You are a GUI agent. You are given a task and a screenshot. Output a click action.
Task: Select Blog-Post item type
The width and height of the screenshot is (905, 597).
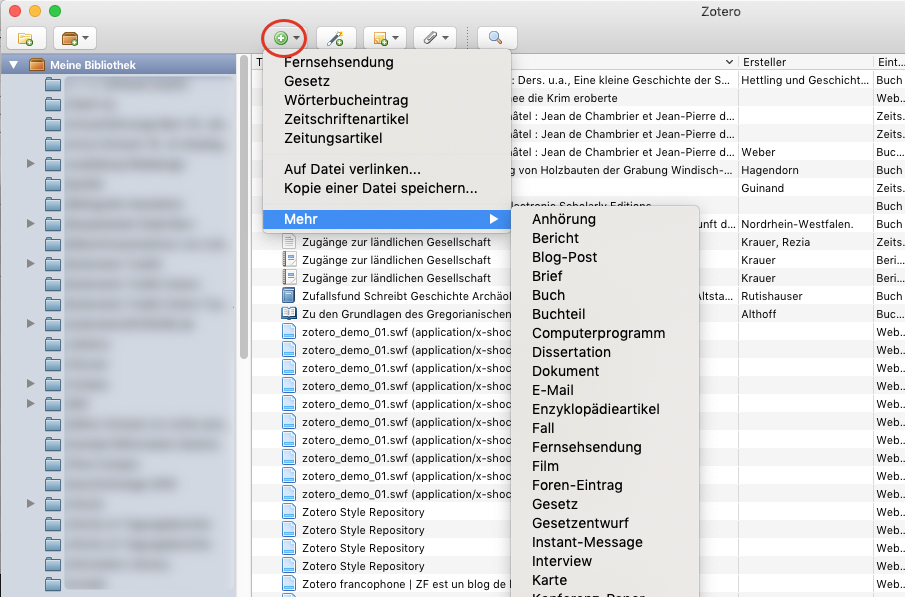pyautogui.click(x=564, y=257)
